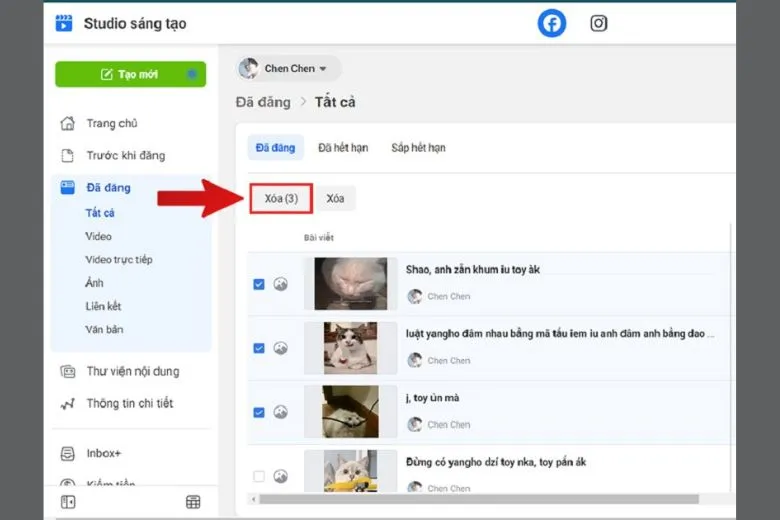The height and width of the screenshot is (520, 780).
Task: Click Đã đăng breadcrumb link
Action: coord(263,102)
